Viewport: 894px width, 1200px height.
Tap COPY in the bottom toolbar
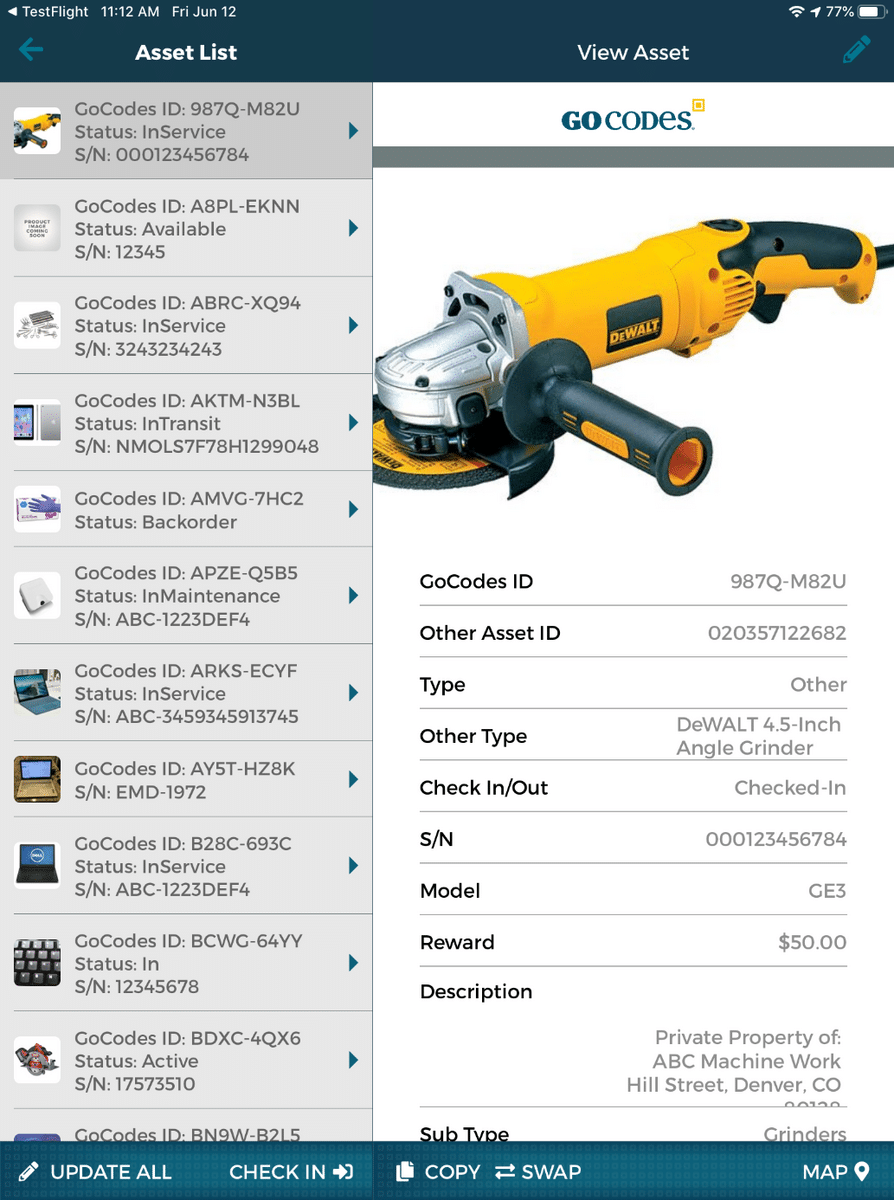pos(439,1171)
